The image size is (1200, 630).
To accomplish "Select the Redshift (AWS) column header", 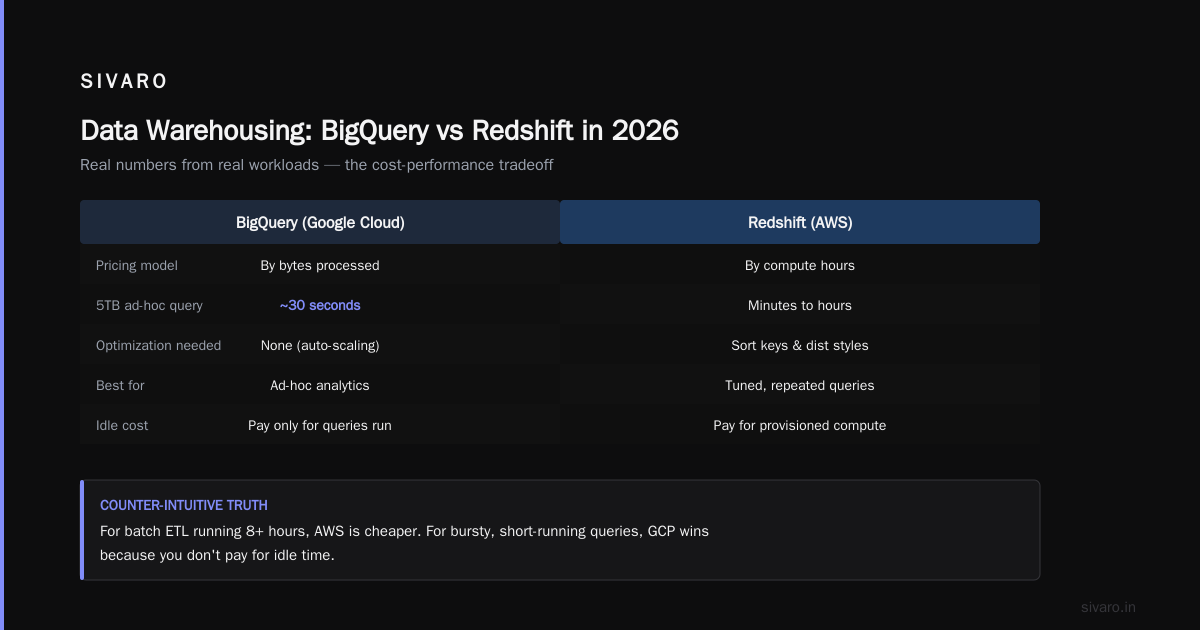I will (x=800, y=222).
